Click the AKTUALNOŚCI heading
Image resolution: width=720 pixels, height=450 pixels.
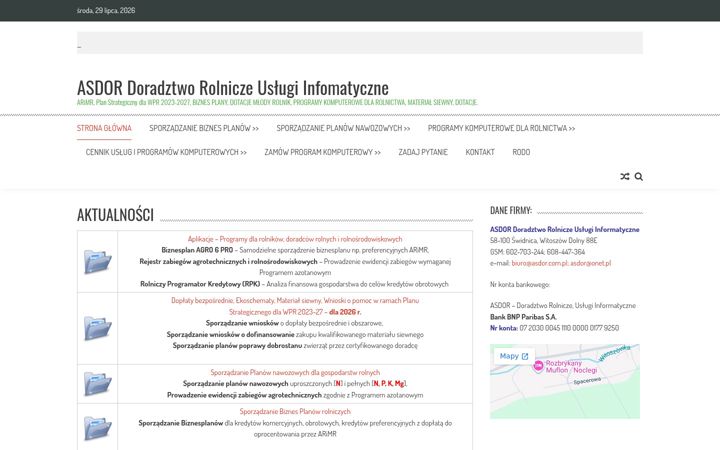(115, 215)
